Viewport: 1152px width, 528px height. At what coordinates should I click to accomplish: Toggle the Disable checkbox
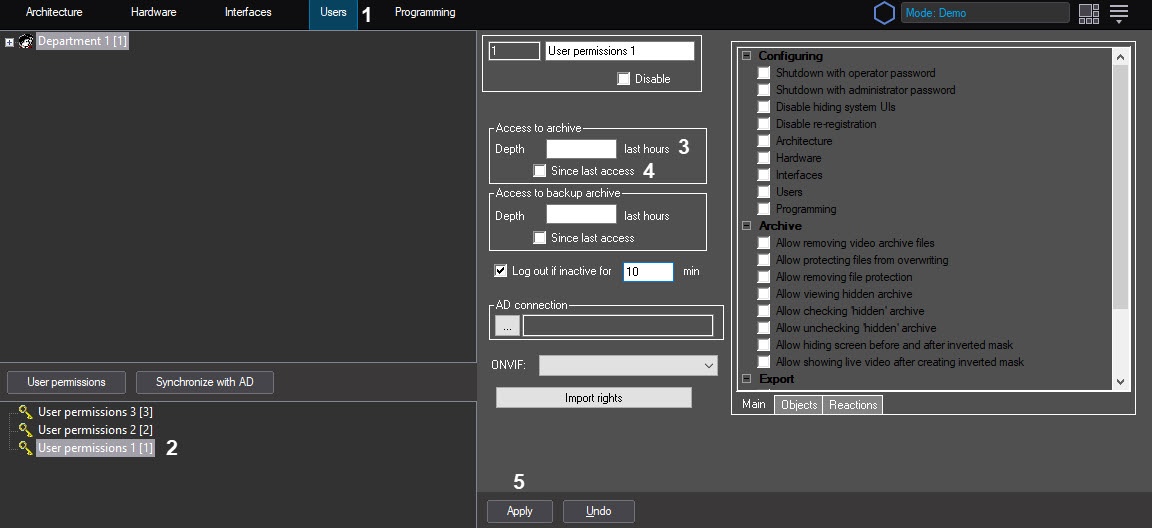624,79
